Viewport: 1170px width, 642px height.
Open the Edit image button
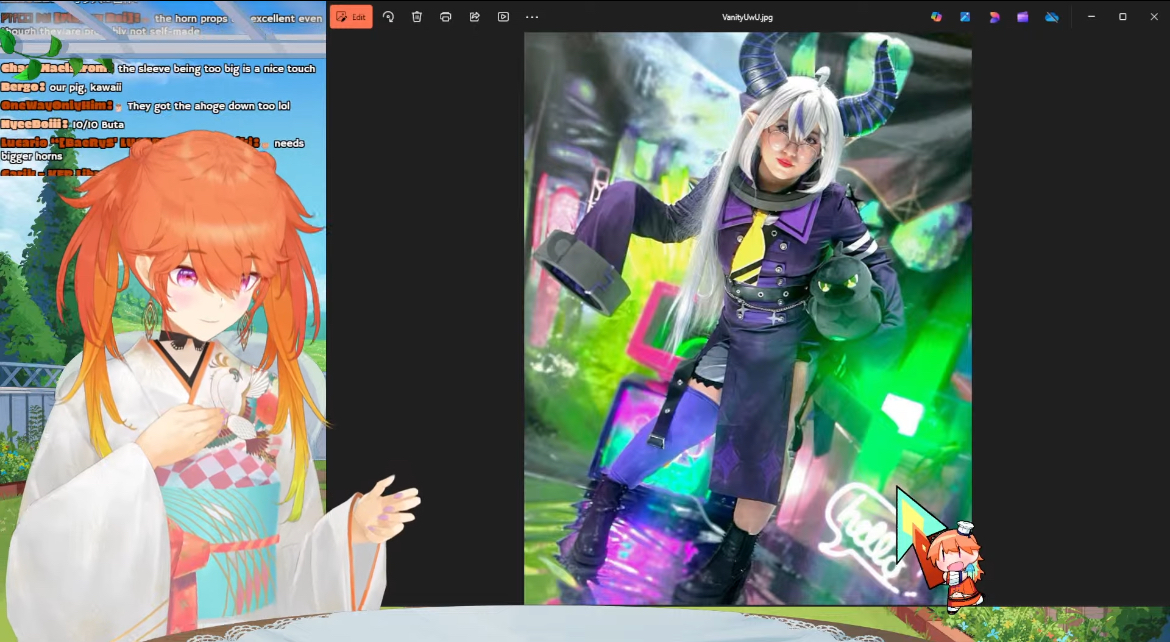pos(351,16)
